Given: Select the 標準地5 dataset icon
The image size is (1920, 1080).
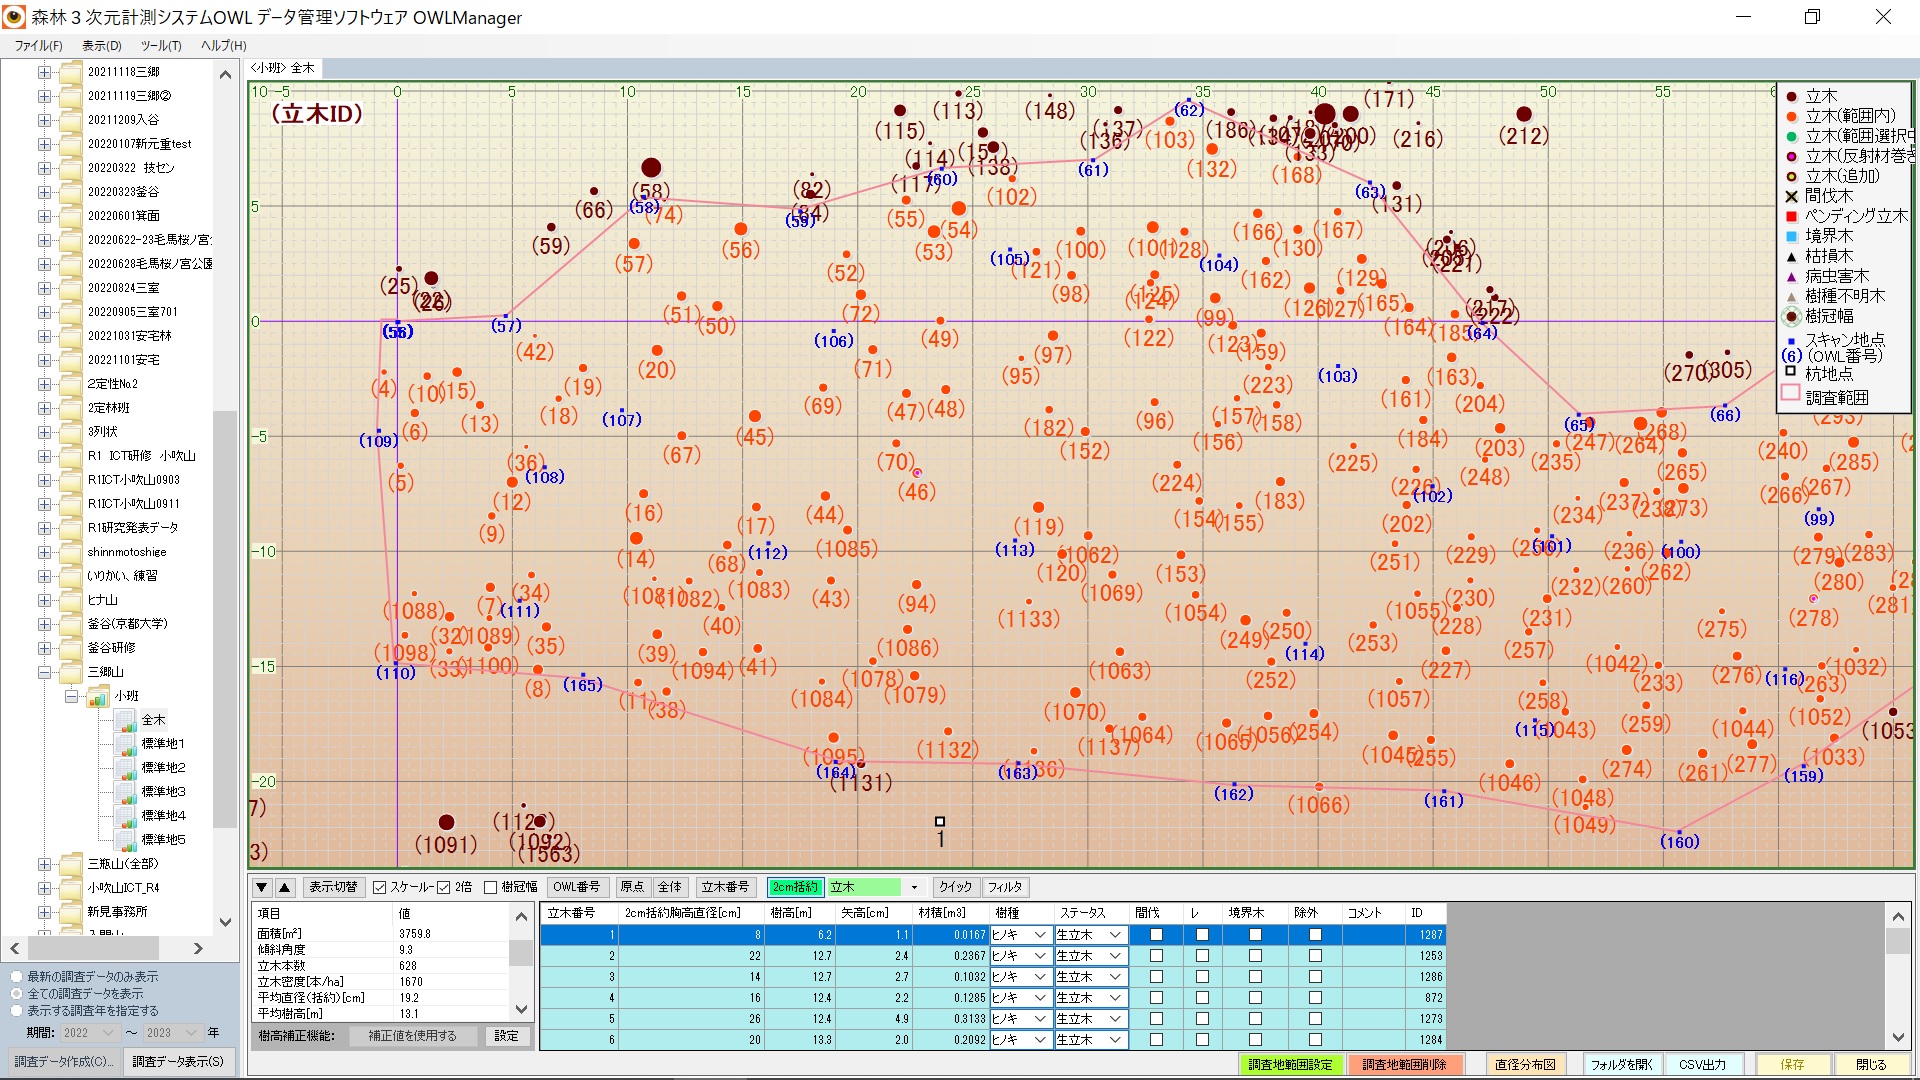Looking at the screenshot, I should (x=126, y=840).
